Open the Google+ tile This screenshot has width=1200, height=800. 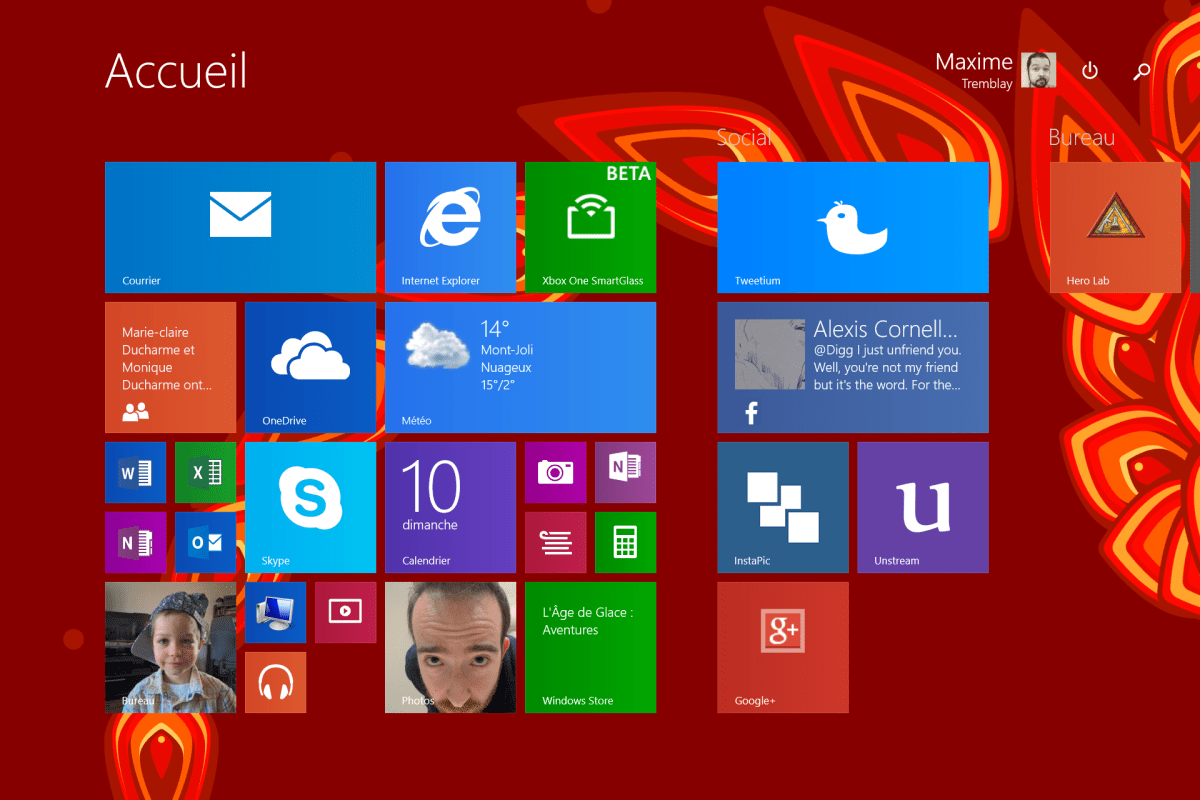tap(782, 647)
